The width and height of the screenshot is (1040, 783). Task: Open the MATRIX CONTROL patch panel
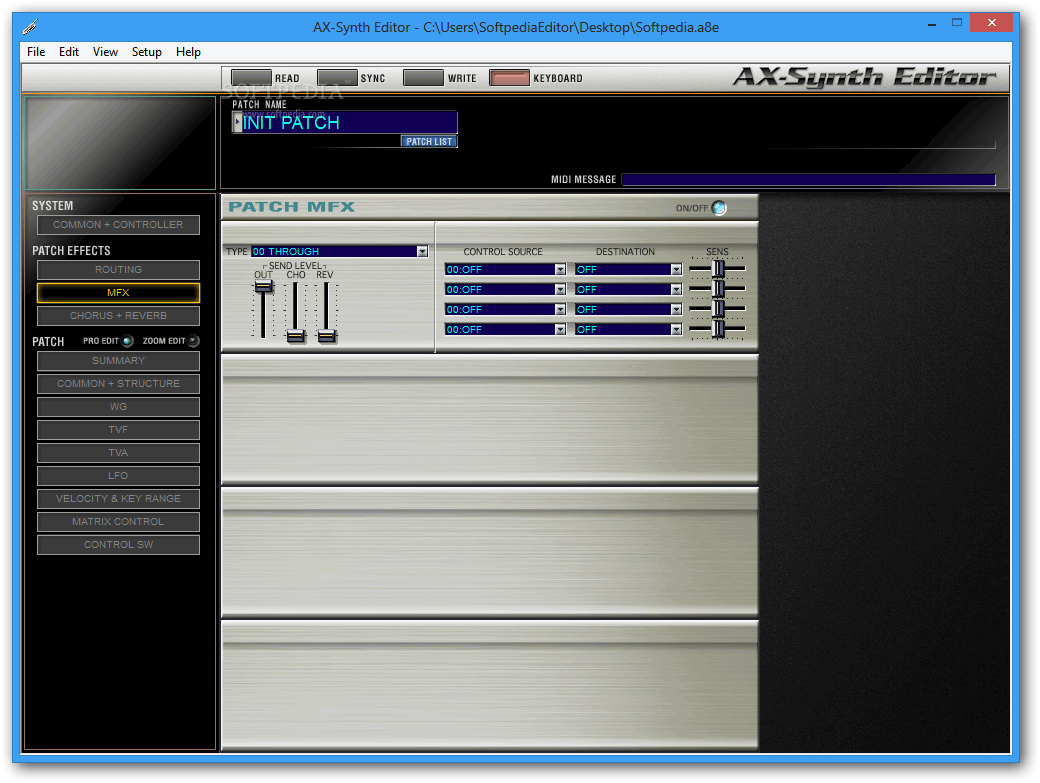[117, 521]
